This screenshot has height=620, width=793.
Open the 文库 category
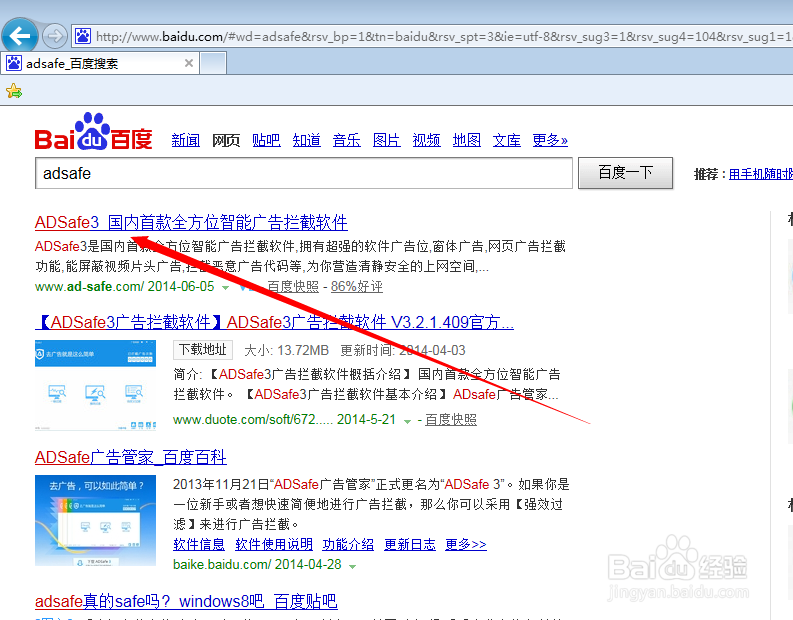pos(507,140)
